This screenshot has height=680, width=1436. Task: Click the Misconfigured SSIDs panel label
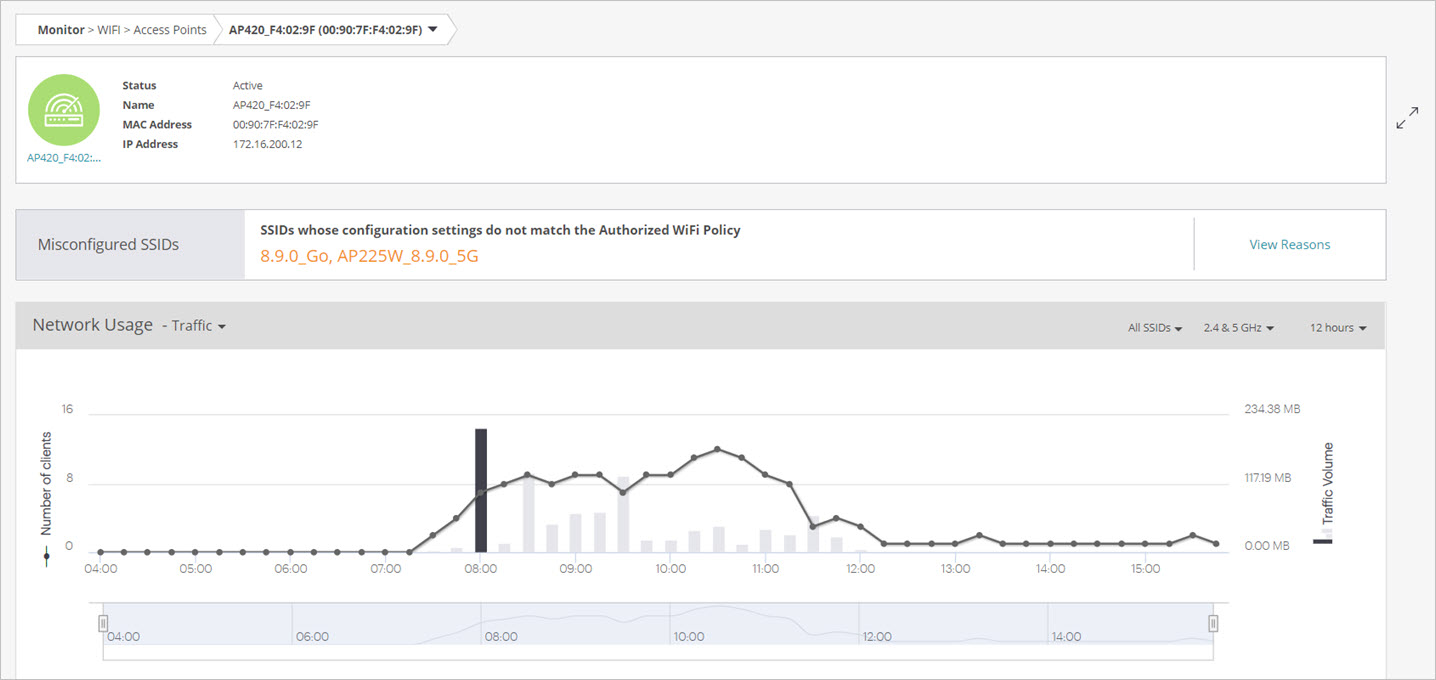[108, 244]
